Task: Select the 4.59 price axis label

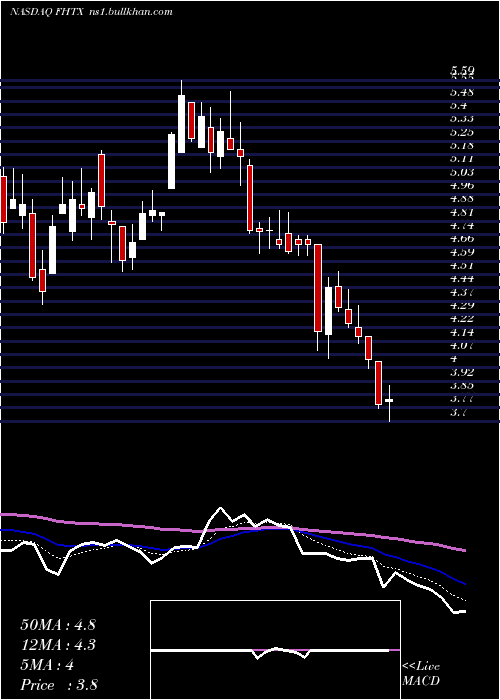Action: click(462, 252)
